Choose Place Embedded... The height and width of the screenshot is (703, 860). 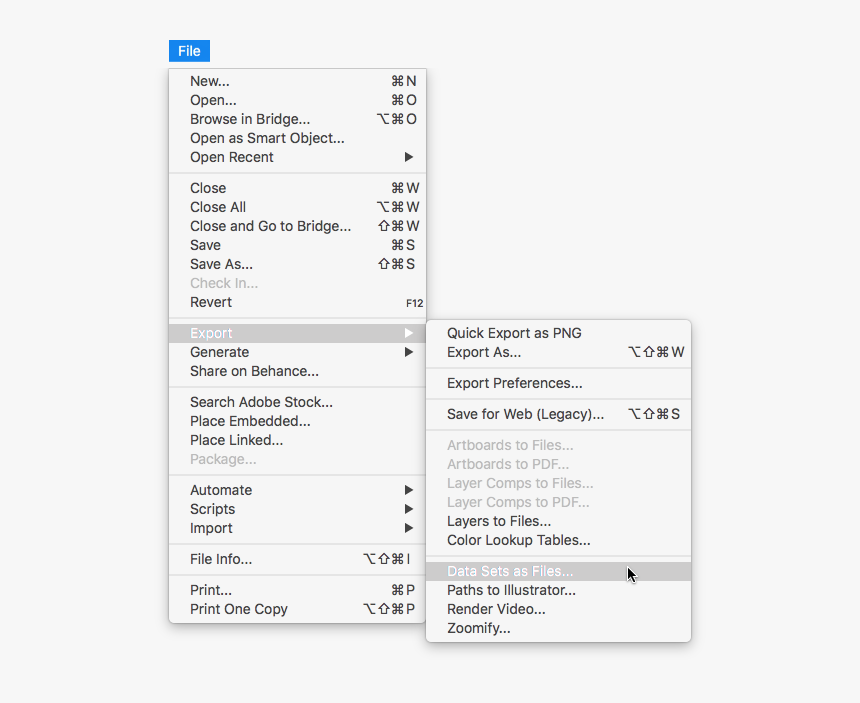tap(249, 421)
